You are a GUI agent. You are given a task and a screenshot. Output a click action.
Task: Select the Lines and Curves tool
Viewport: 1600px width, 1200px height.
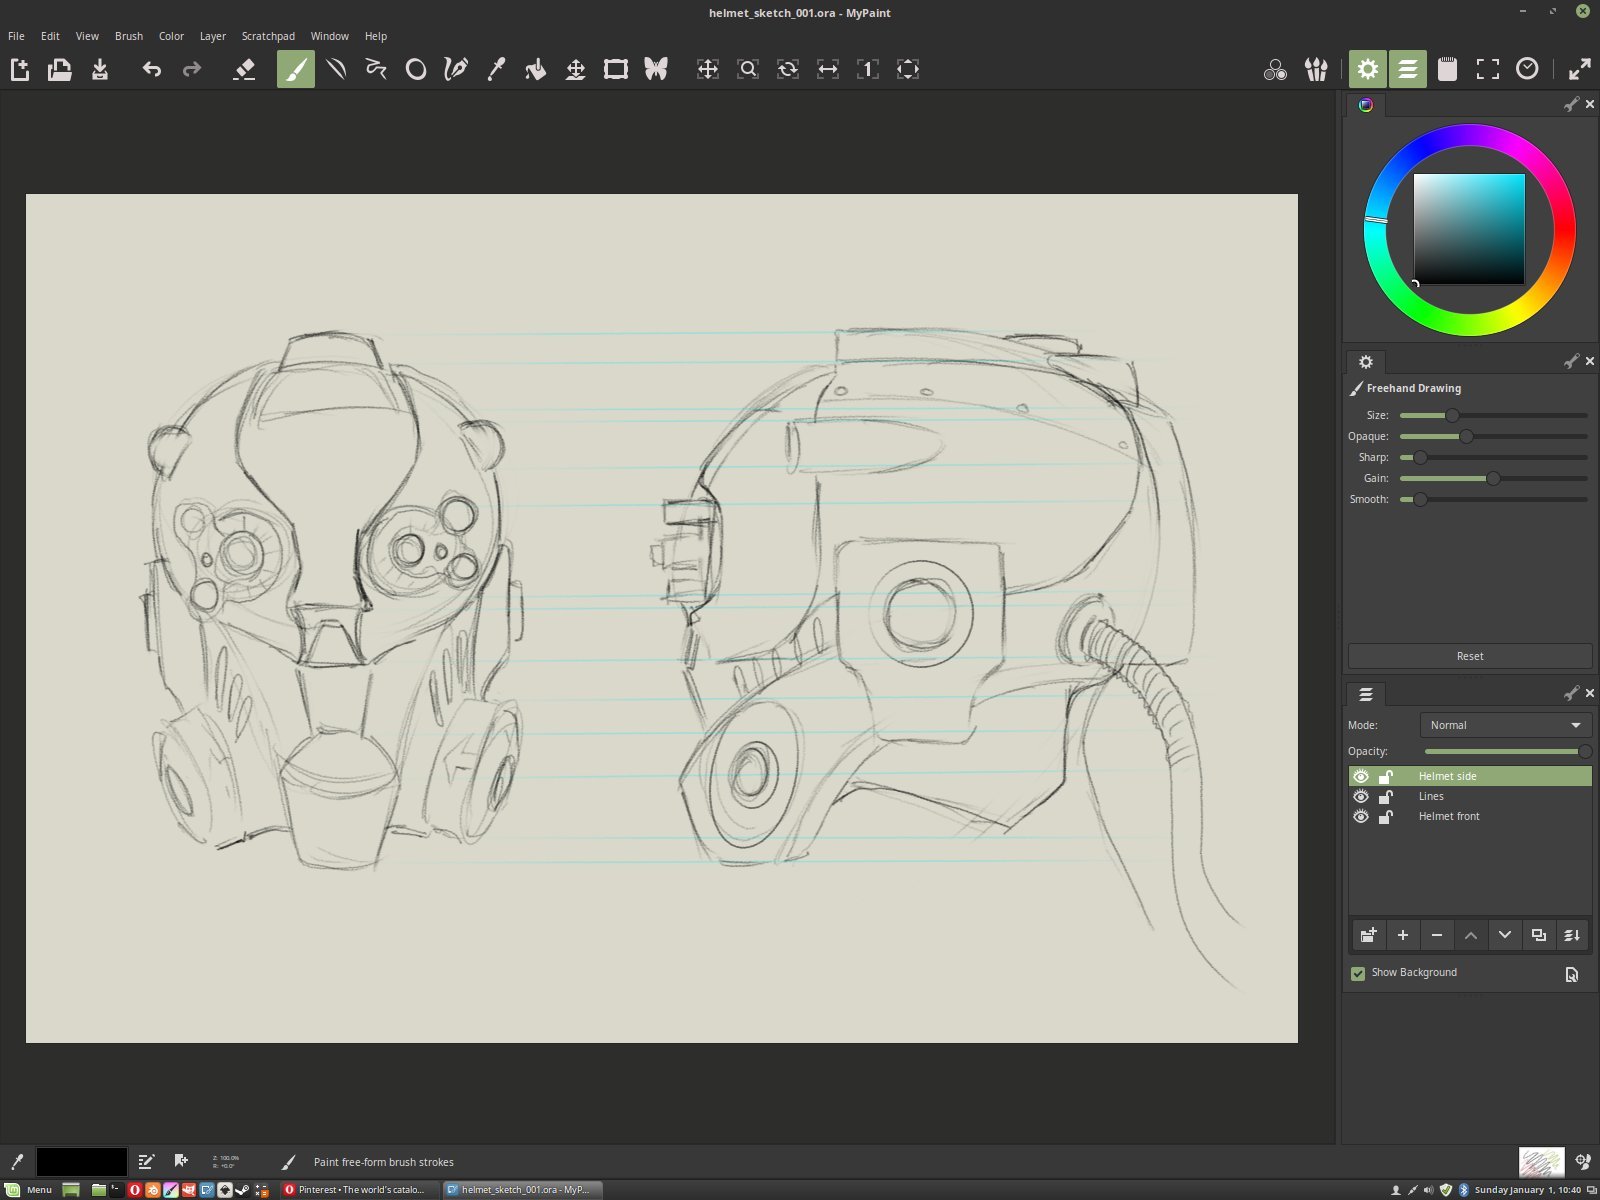click(x=336, y=69)
